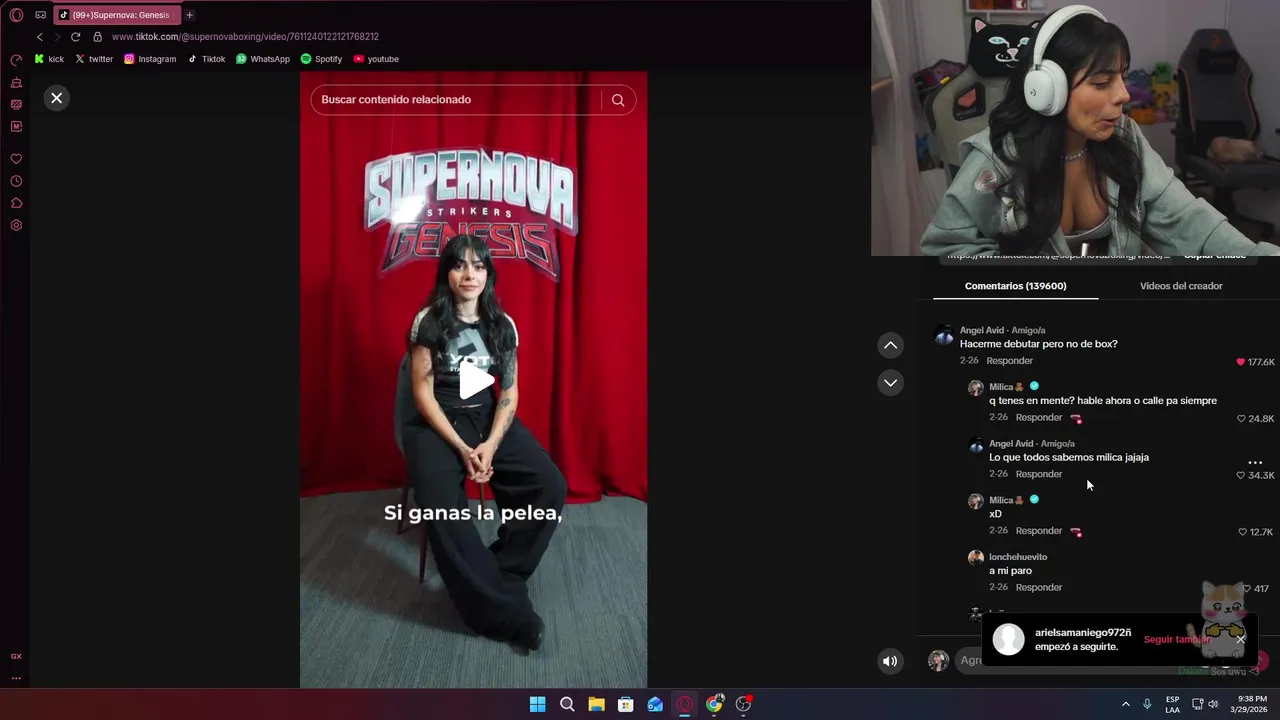Select the Supernova: Genesis browser tab
This screenshot has width=1280, height=720.
pyautogui.click(x=117, y=15)
